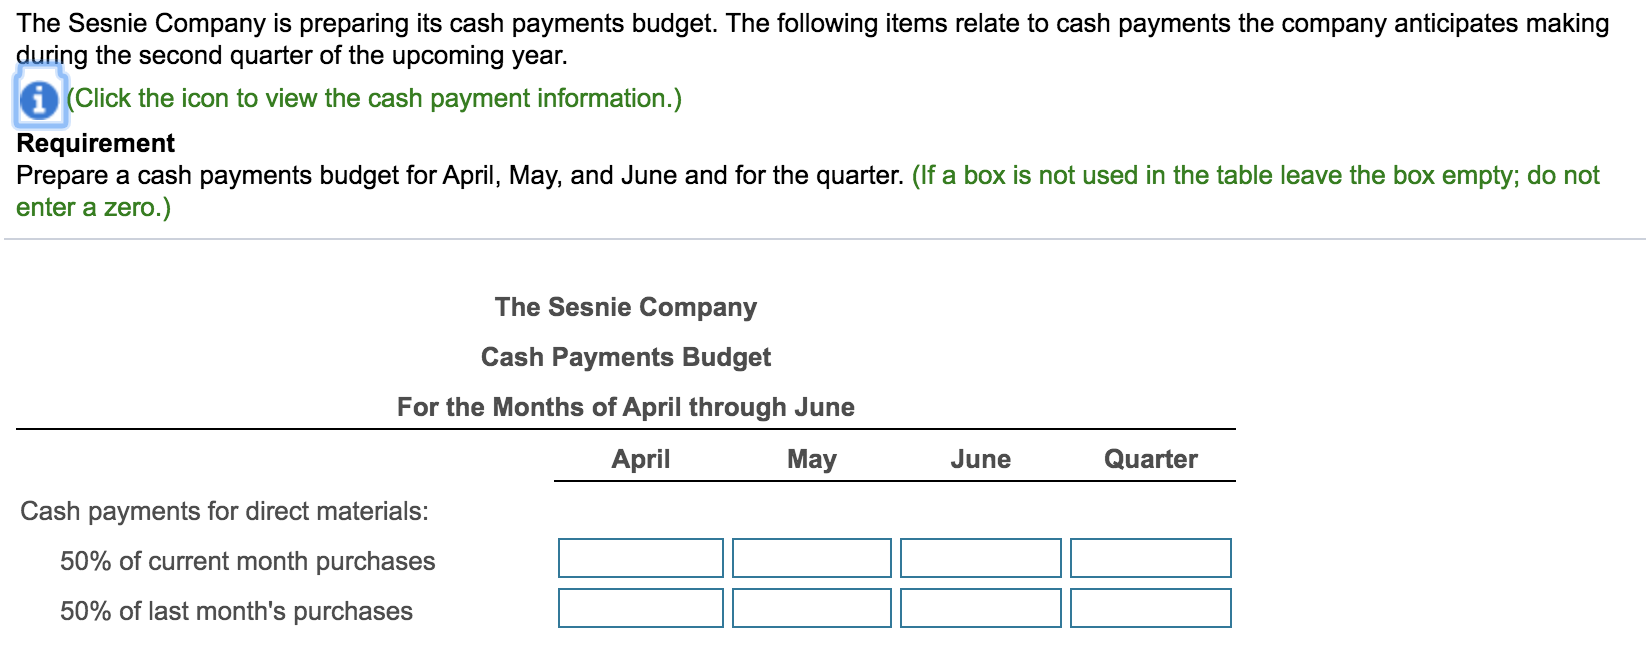Select April box for 50% of current month purchases
1646x654 pixels.
[641, 558]
